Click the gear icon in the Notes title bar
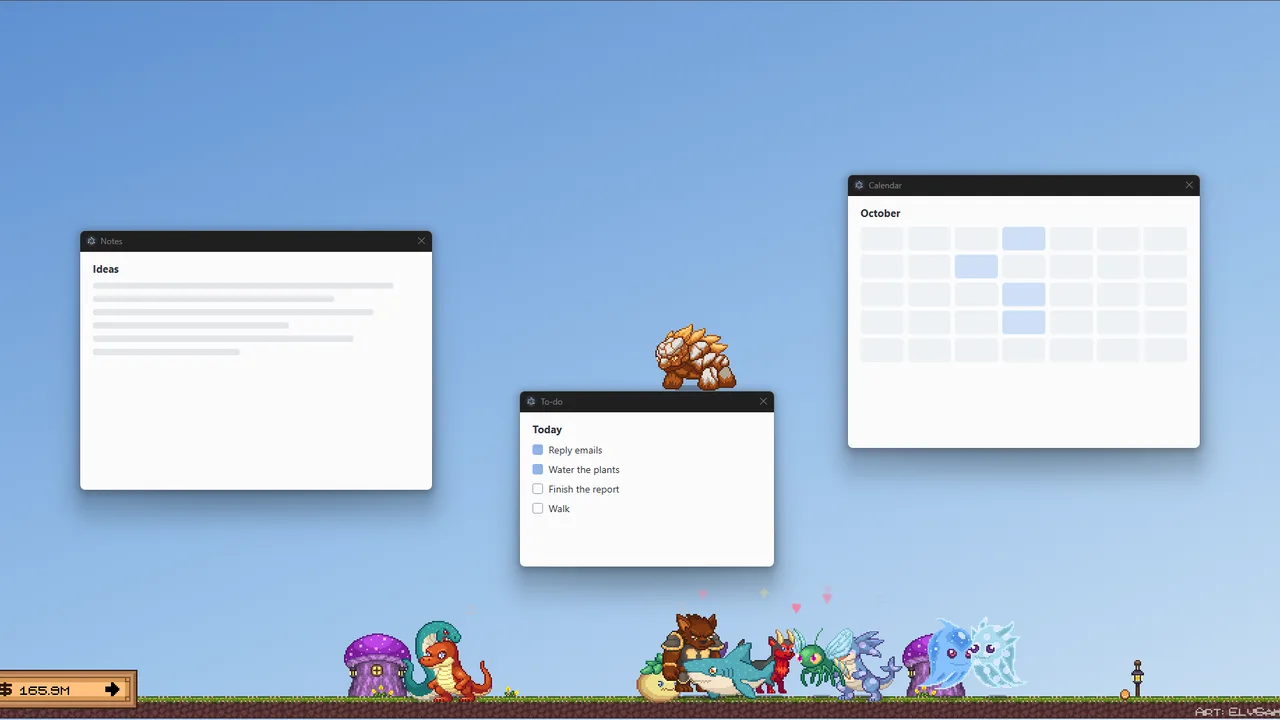The image size is (1280, 720). 91,241
